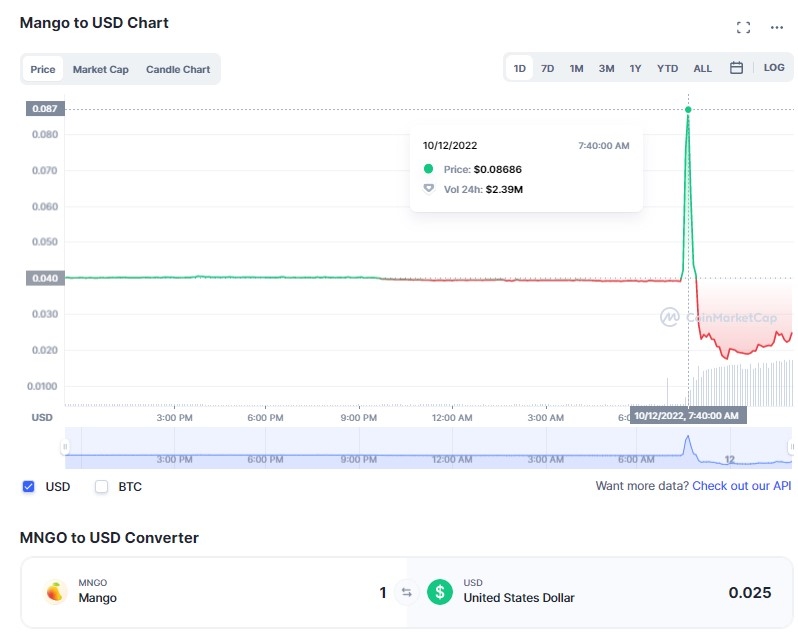Open the three-dot more options menu
798x633 pixels.
[x=777, y=27]
